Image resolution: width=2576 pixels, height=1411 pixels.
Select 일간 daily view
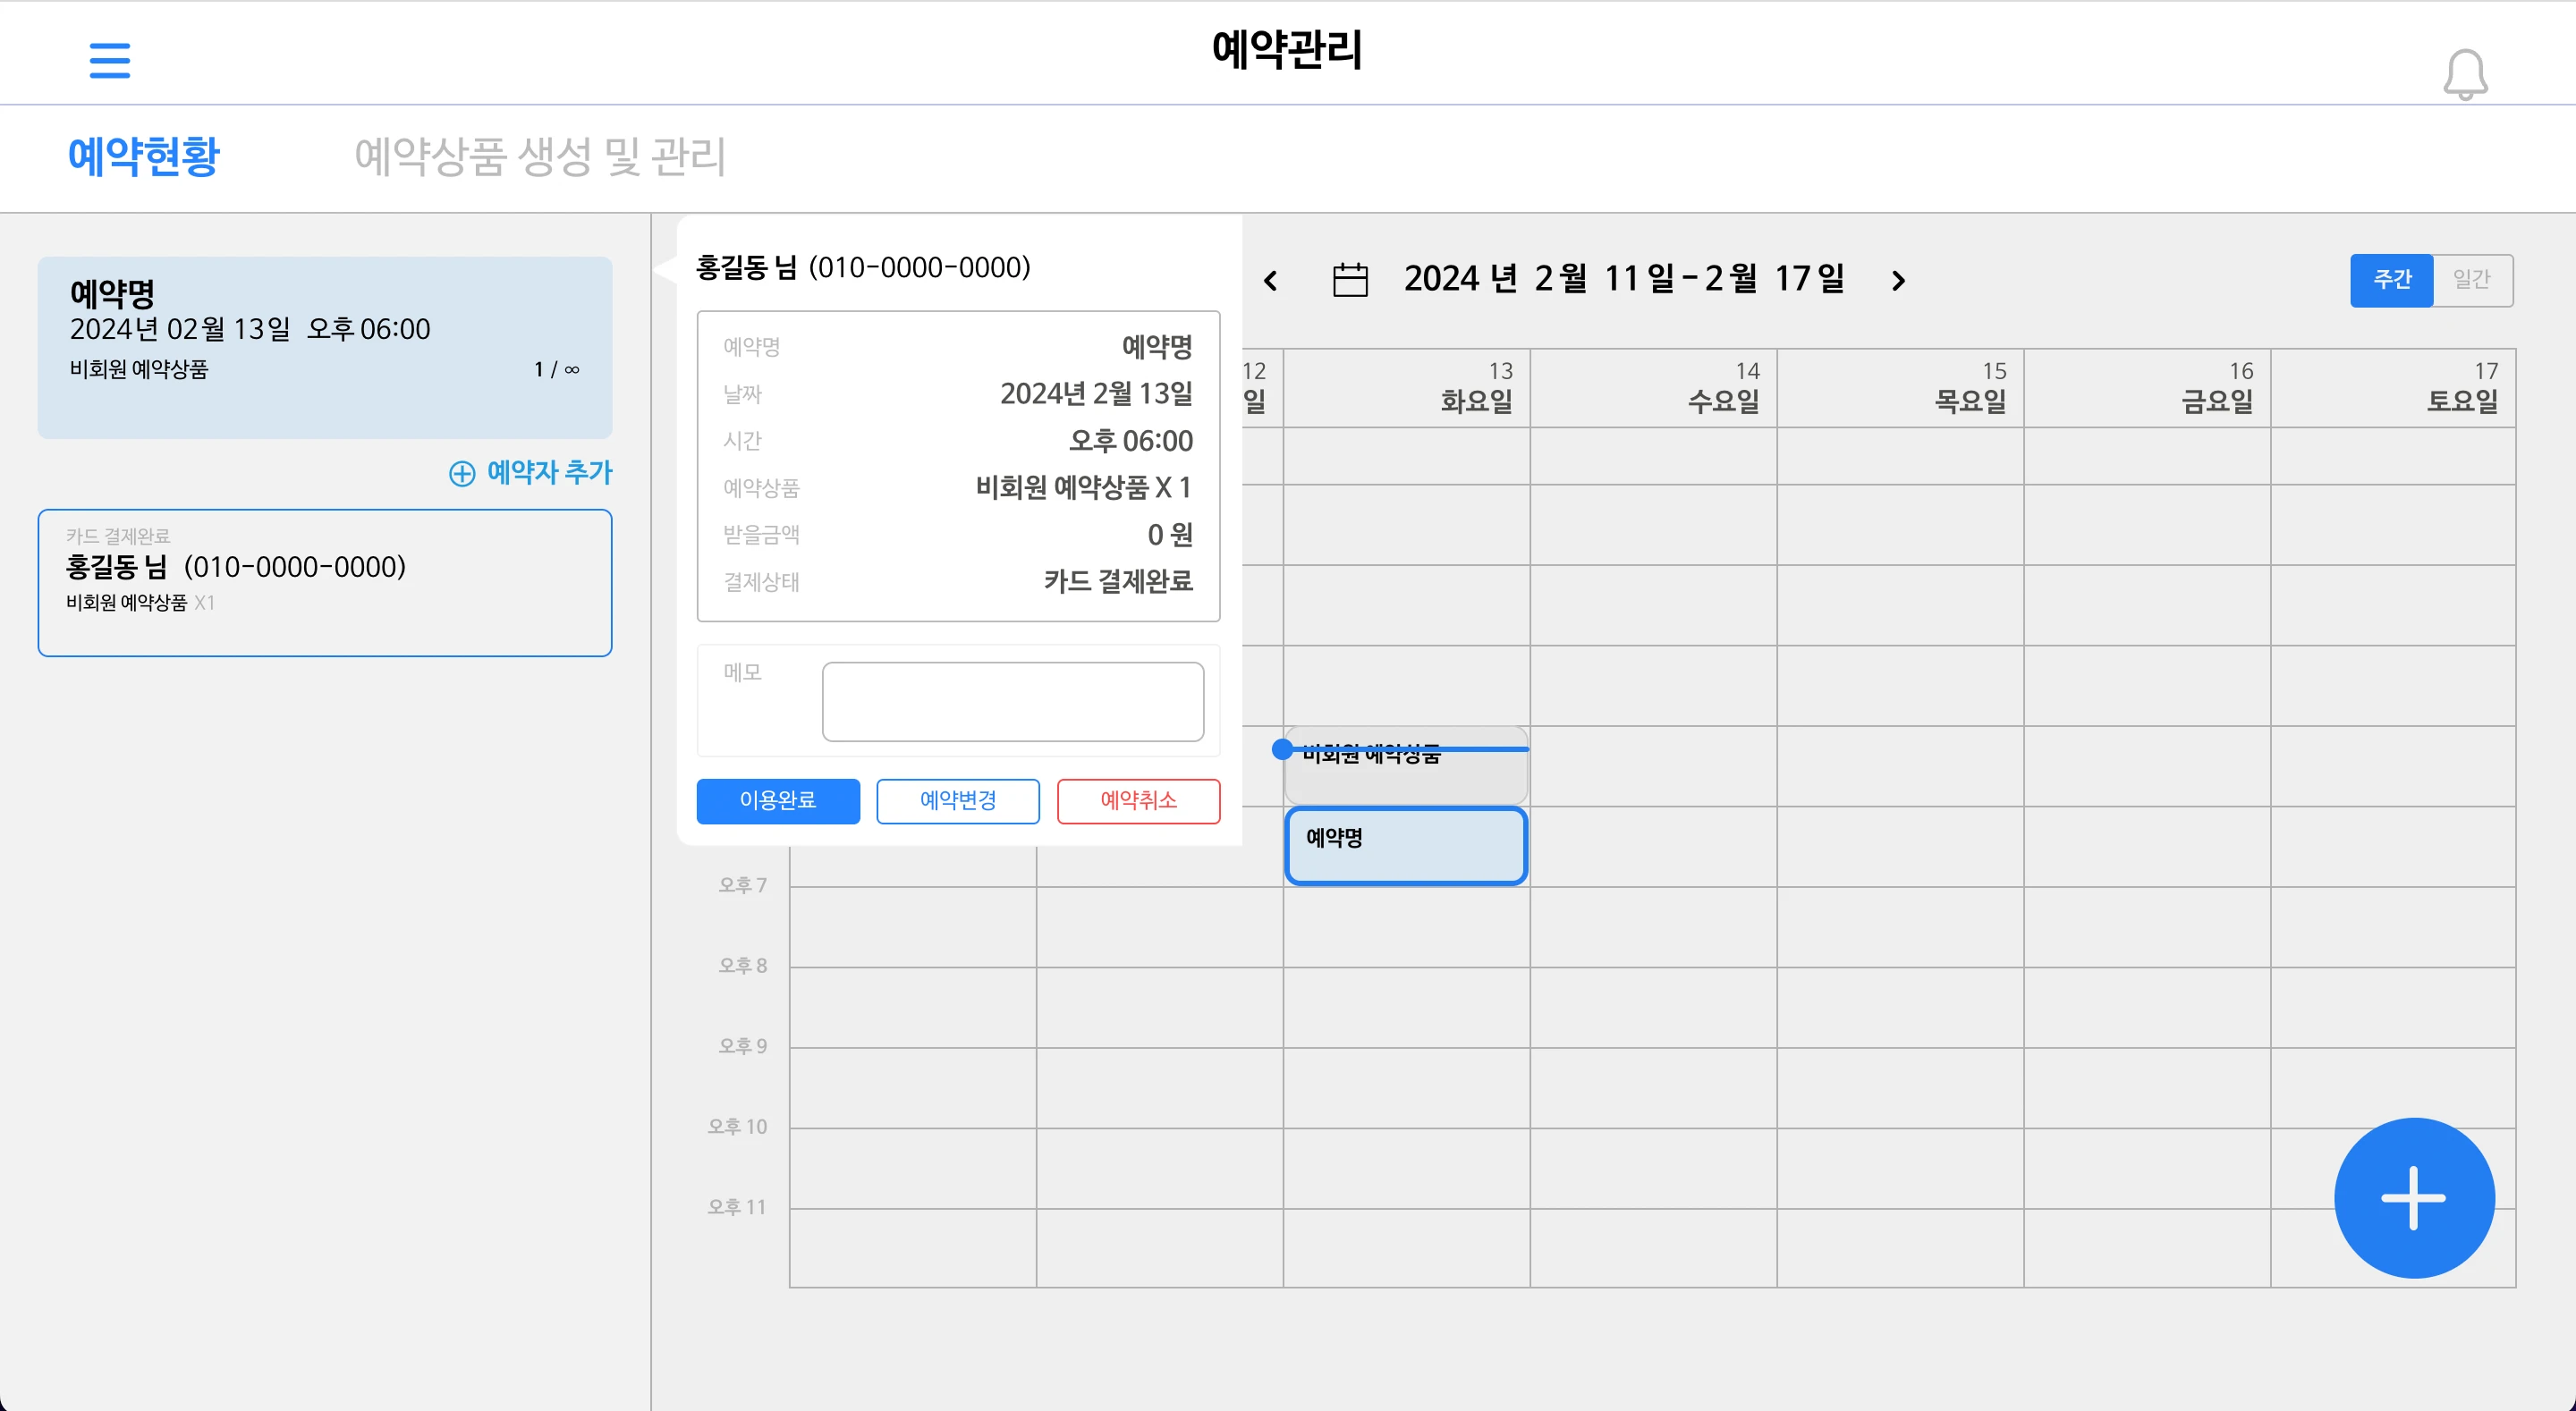coord(2472,280)
